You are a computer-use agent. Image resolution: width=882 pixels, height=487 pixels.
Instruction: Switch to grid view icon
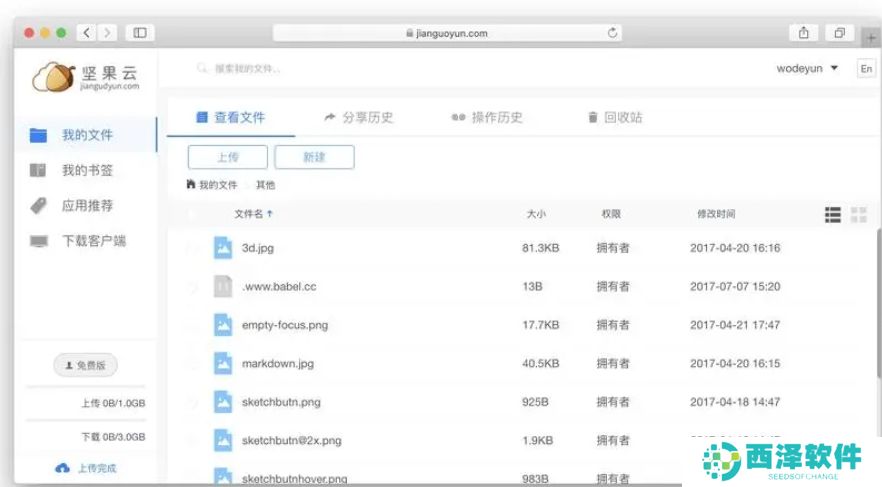[858, 215]
